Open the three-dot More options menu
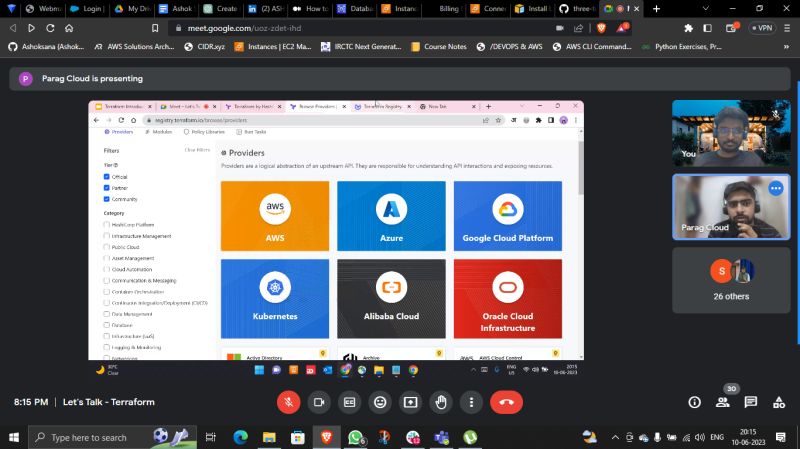Viewport: 800px width, 449px height. coord(471,402)
